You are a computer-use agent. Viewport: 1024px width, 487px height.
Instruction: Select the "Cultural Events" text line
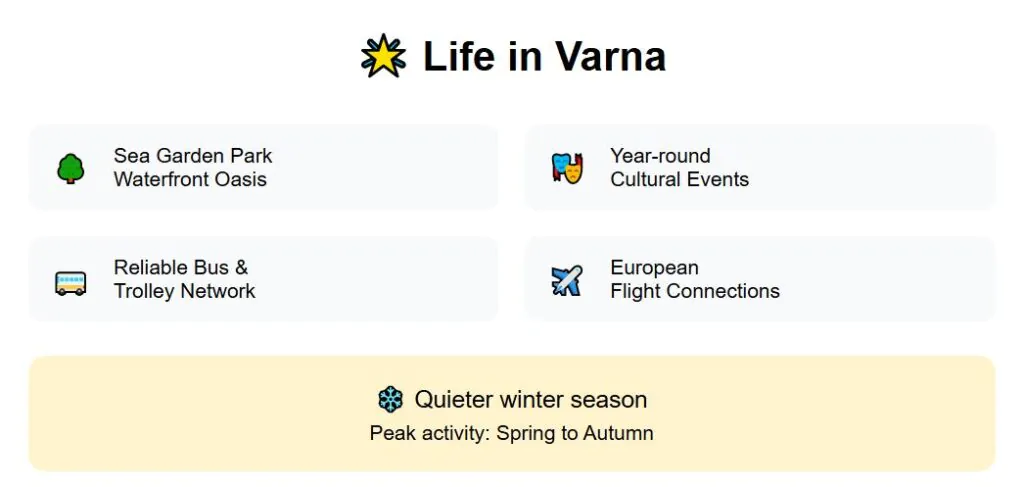pos(679,180)
